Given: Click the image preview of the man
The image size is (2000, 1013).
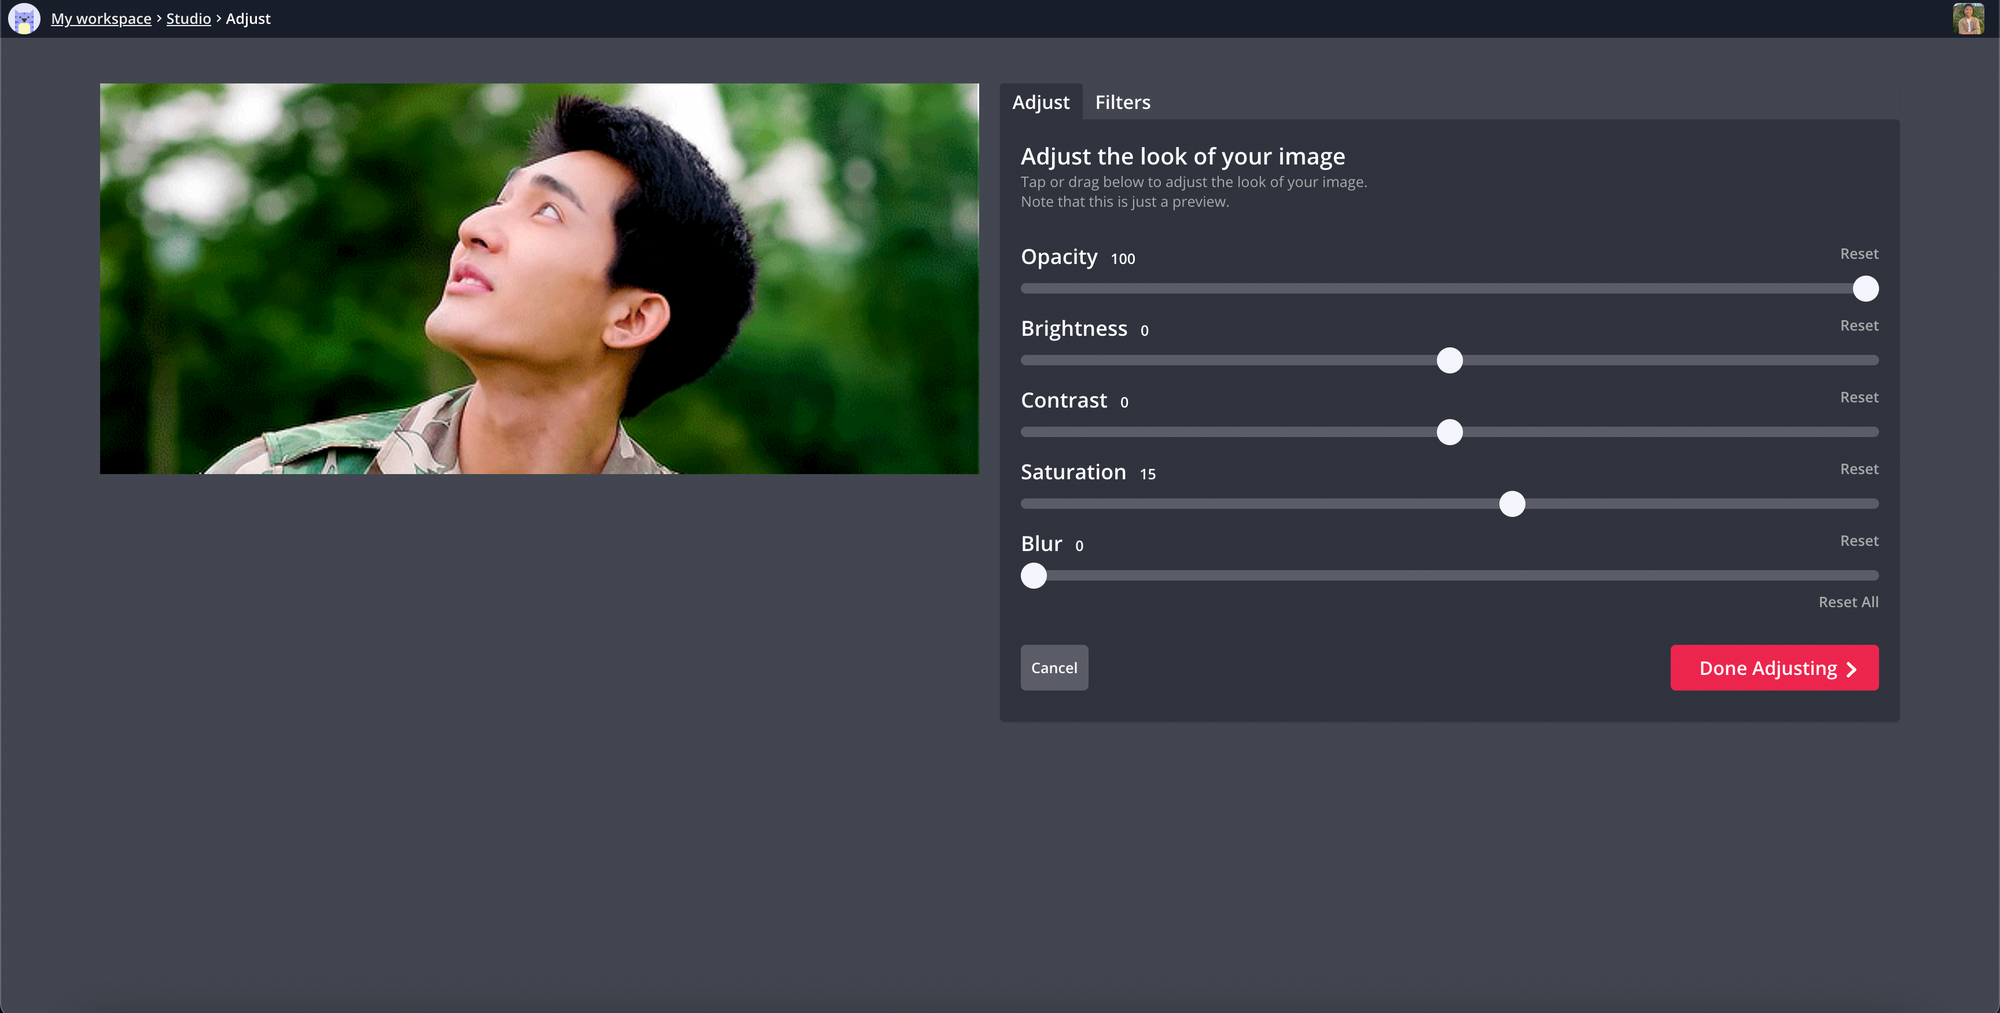Looking at the screenshot, I should (x=539, y=278).
